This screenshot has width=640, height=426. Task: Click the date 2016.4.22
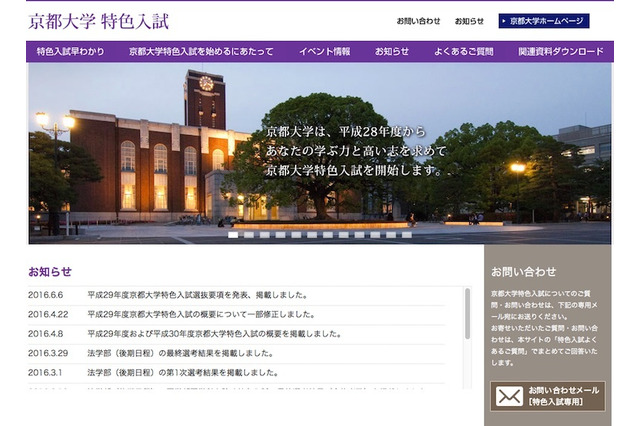point(48,315)
